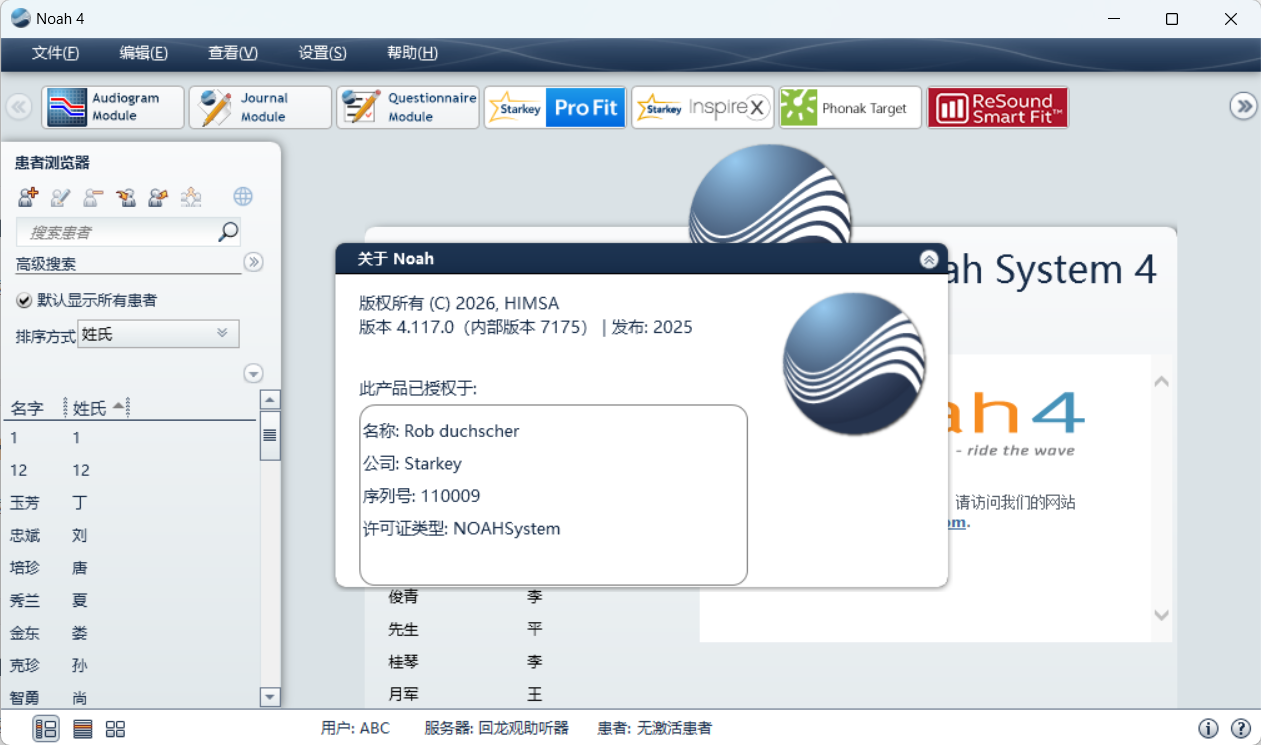The height and width of the screenshot is (745, 1261).
Task: Switch to second list view layout icon
Action: [x=83, y=729]
